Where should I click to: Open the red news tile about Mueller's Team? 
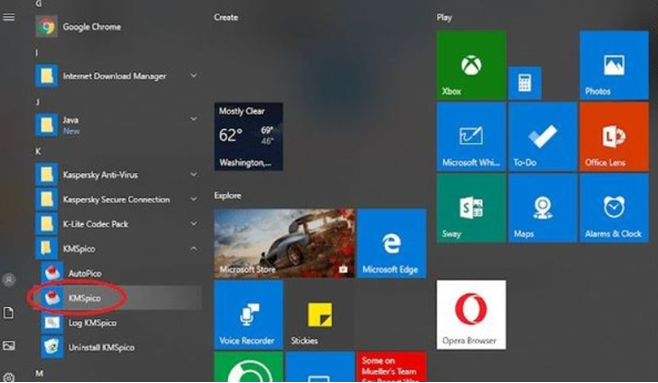point(392,367)
